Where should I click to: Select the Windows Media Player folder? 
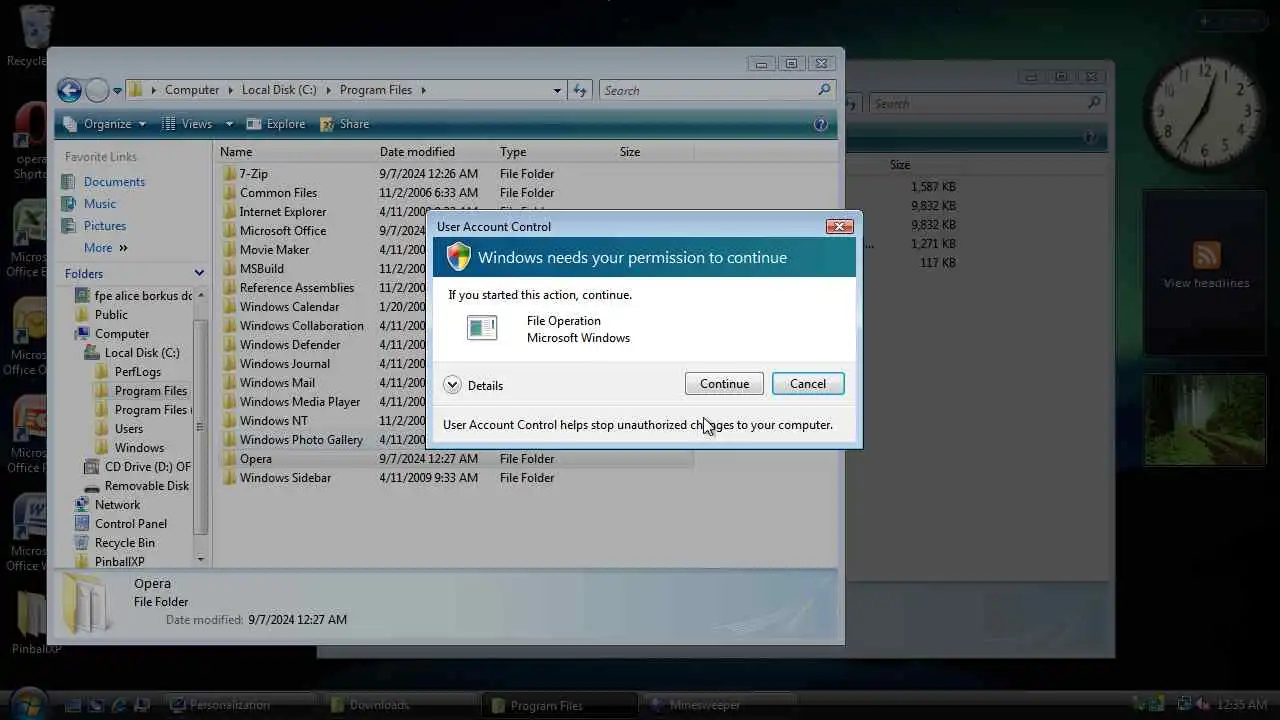pos(299,402)
